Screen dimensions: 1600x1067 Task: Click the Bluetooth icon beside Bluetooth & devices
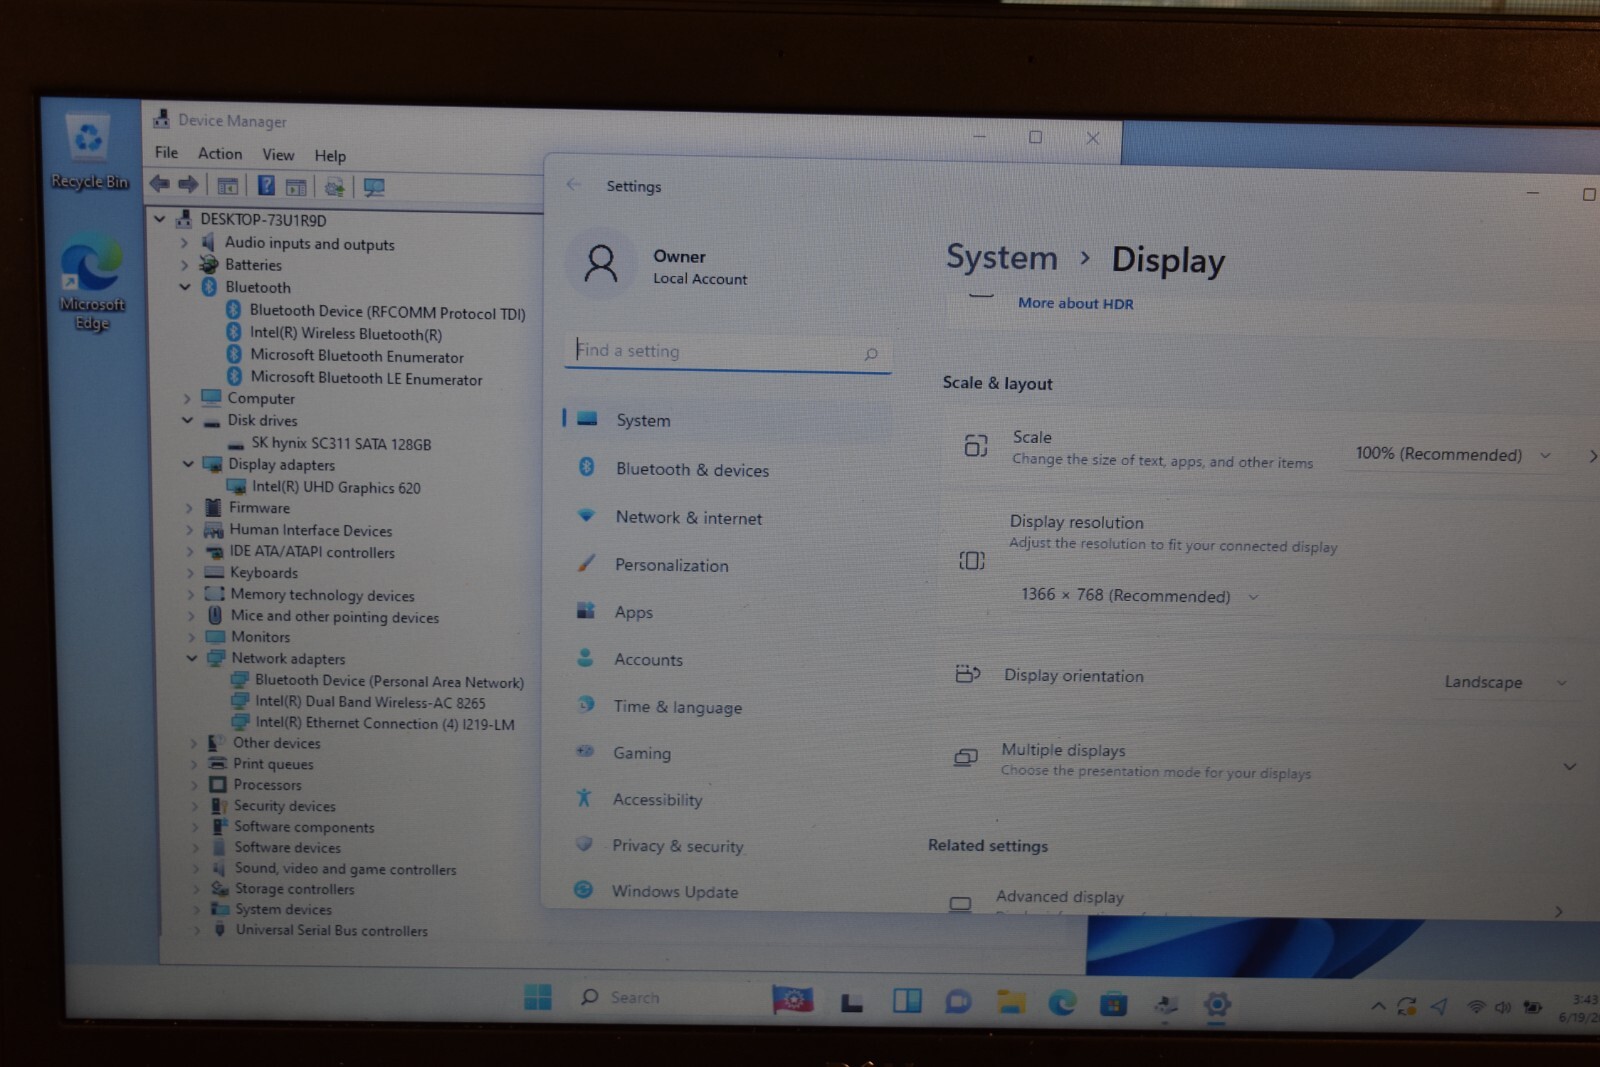pos(586,467)
